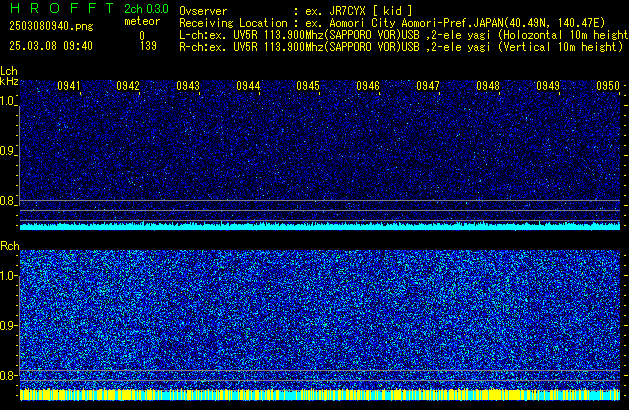
Task: Click the 1.0 frequency label in Lch panel
Action: point(8,101)
